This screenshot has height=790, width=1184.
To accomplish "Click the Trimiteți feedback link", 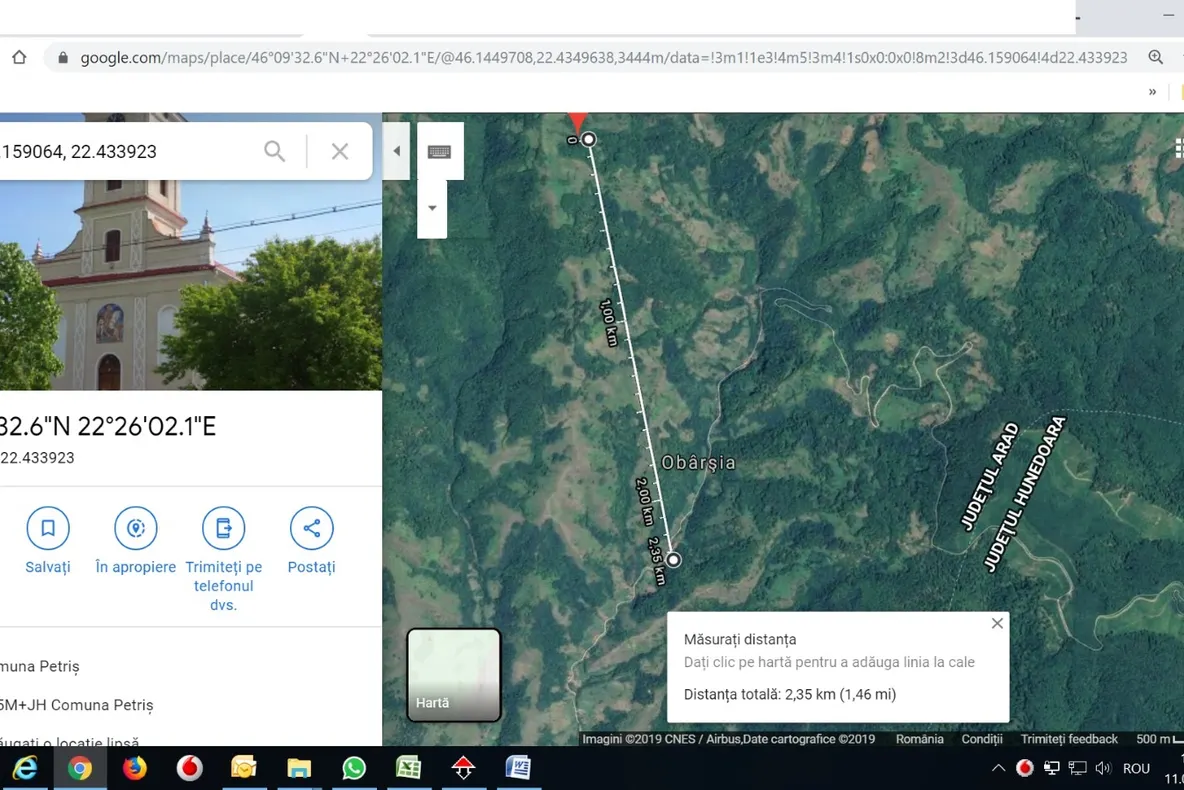I will [x=1068, y=739].
